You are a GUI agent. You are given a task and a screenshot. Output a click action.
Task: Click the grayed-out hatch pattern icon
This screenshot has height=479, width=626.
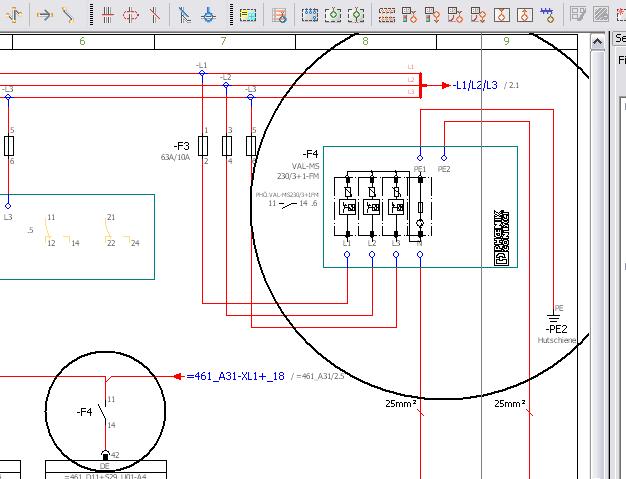point(601,15)
